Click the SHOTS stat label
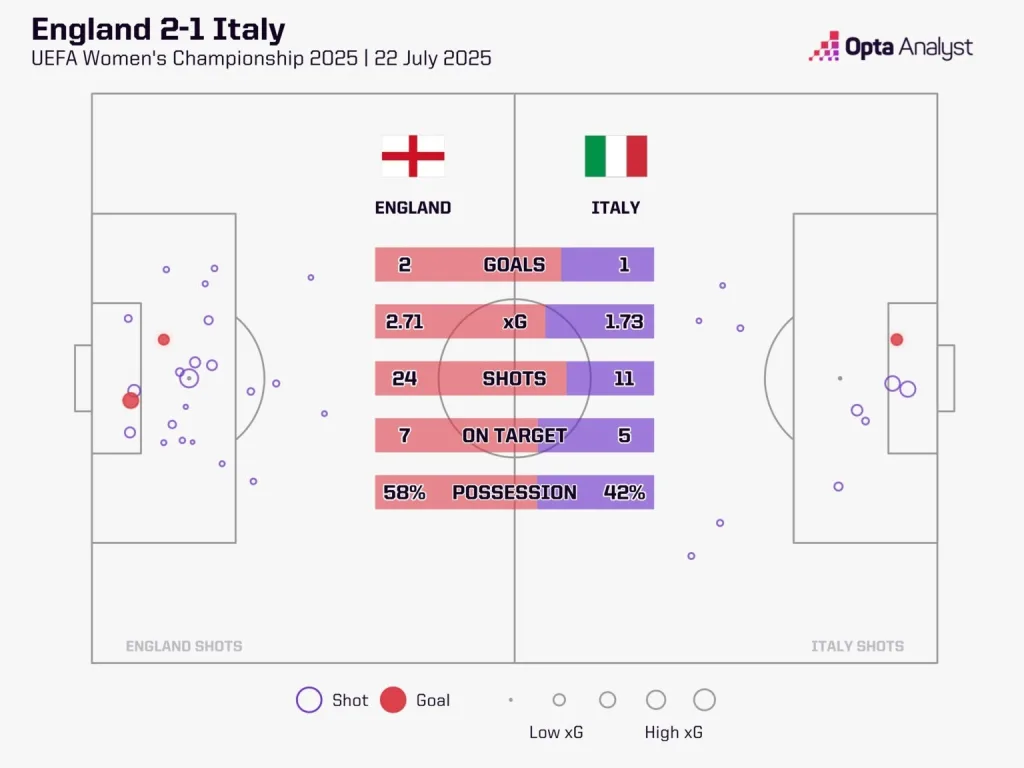 [x=514, y=379]
